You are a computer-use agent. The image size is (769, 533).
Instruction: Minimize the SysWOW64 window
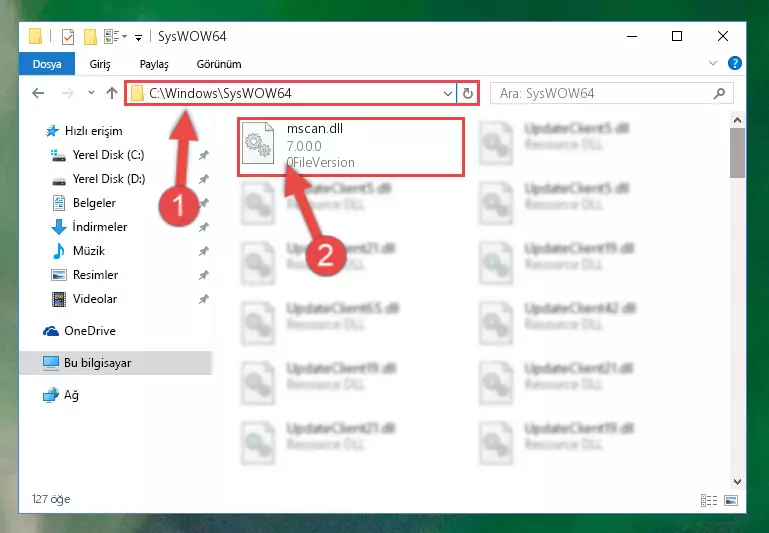(x=632, y=36)
